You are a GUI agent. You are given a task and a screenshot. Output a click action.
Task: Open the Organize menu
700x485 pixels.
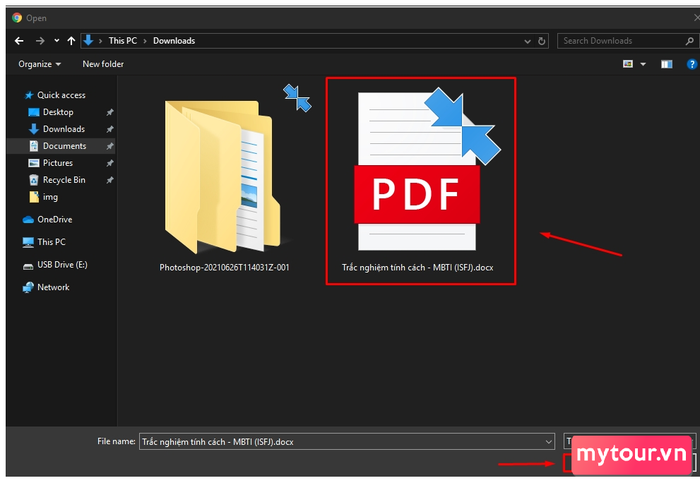tap(39, 64)
